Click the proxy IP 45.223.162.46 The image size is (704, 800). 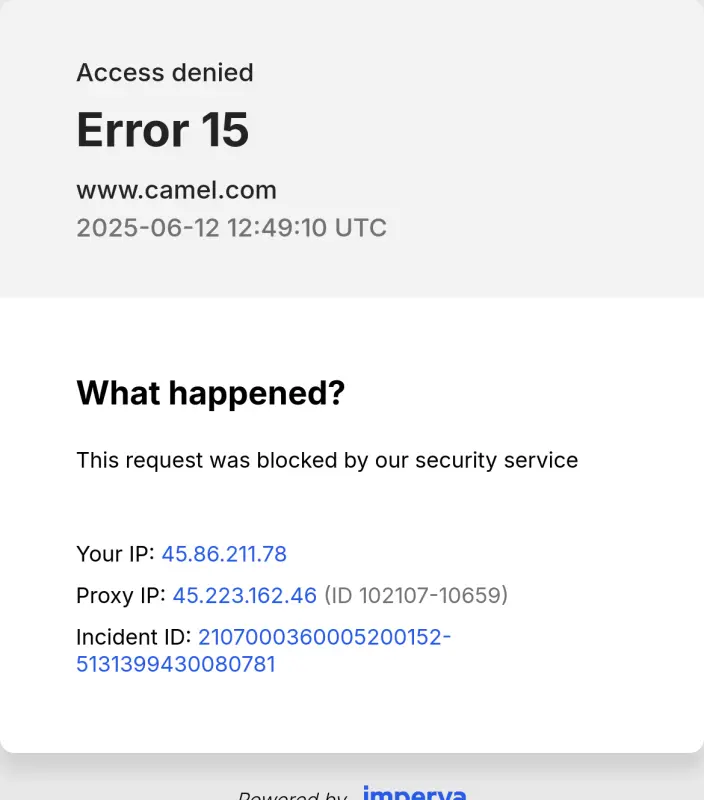pyautogui.click(x=244, y=595)
